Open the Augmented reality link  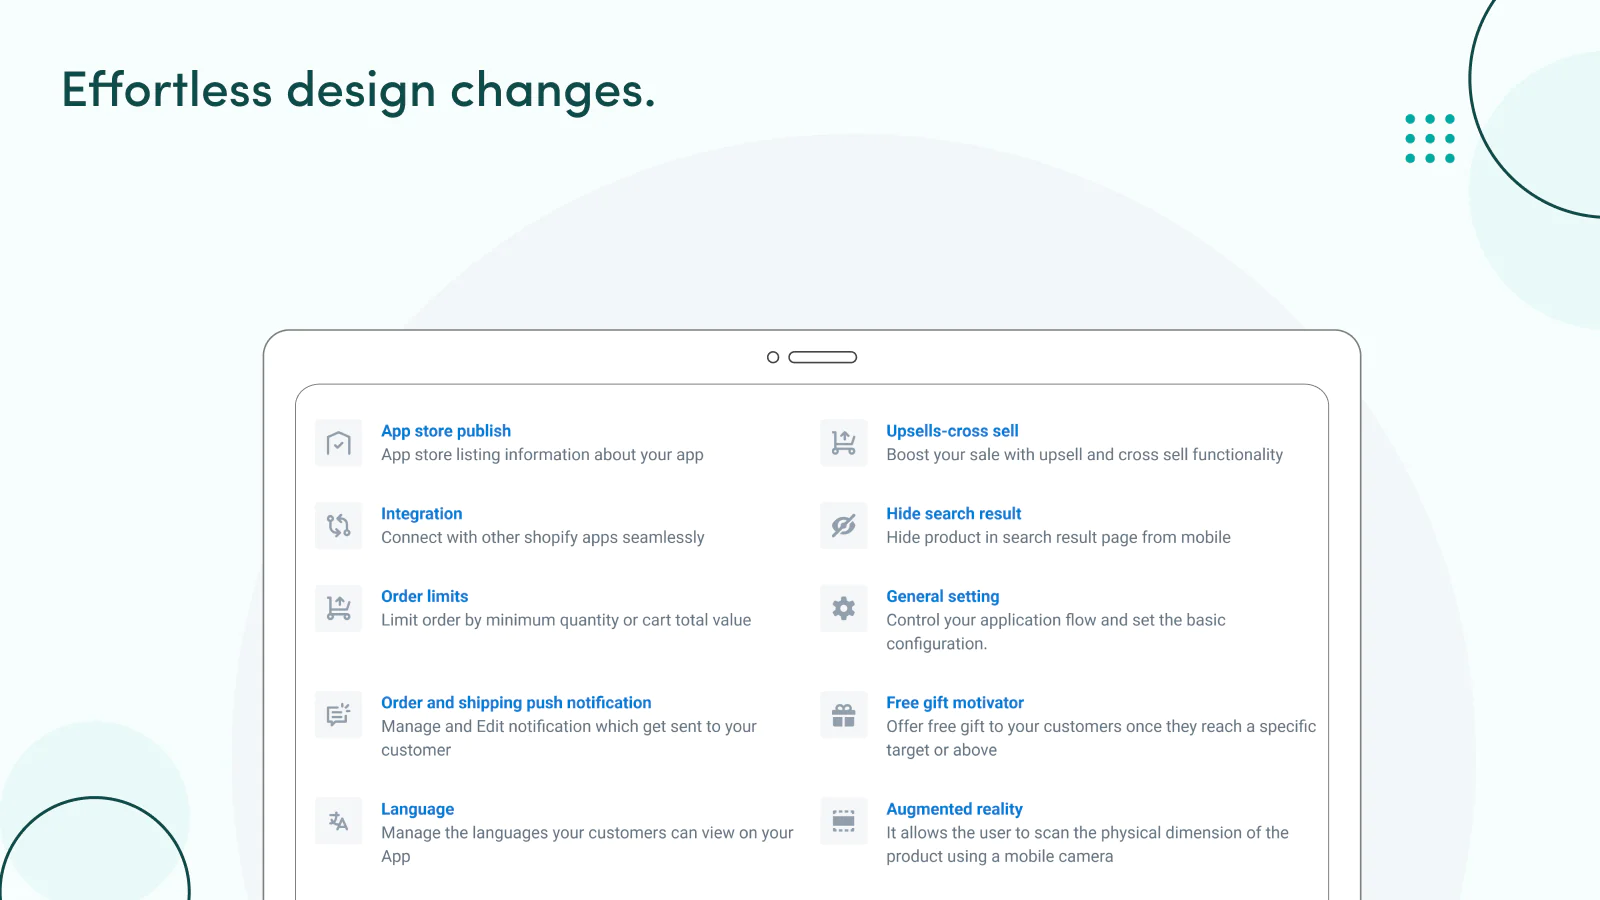point(954,809)
